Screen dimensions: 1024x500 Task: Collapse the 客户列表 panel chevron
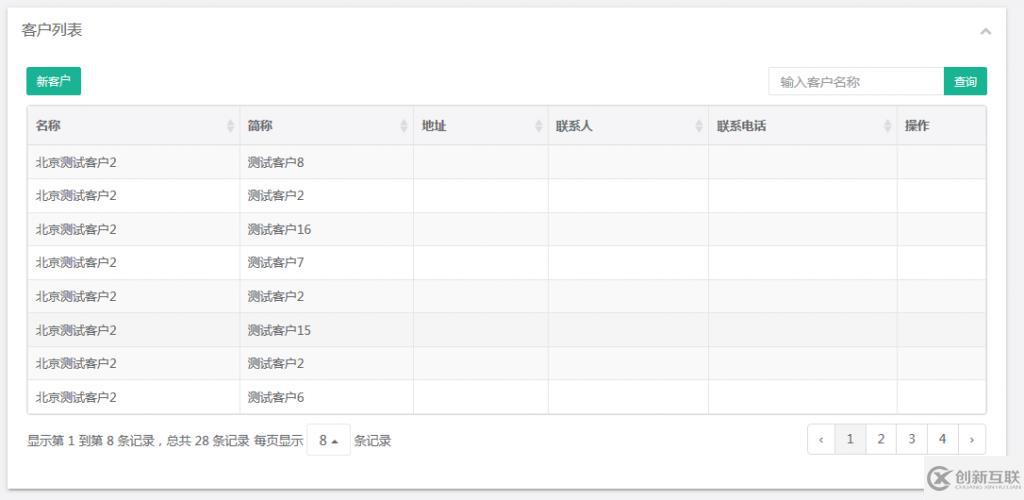(985, 31)
